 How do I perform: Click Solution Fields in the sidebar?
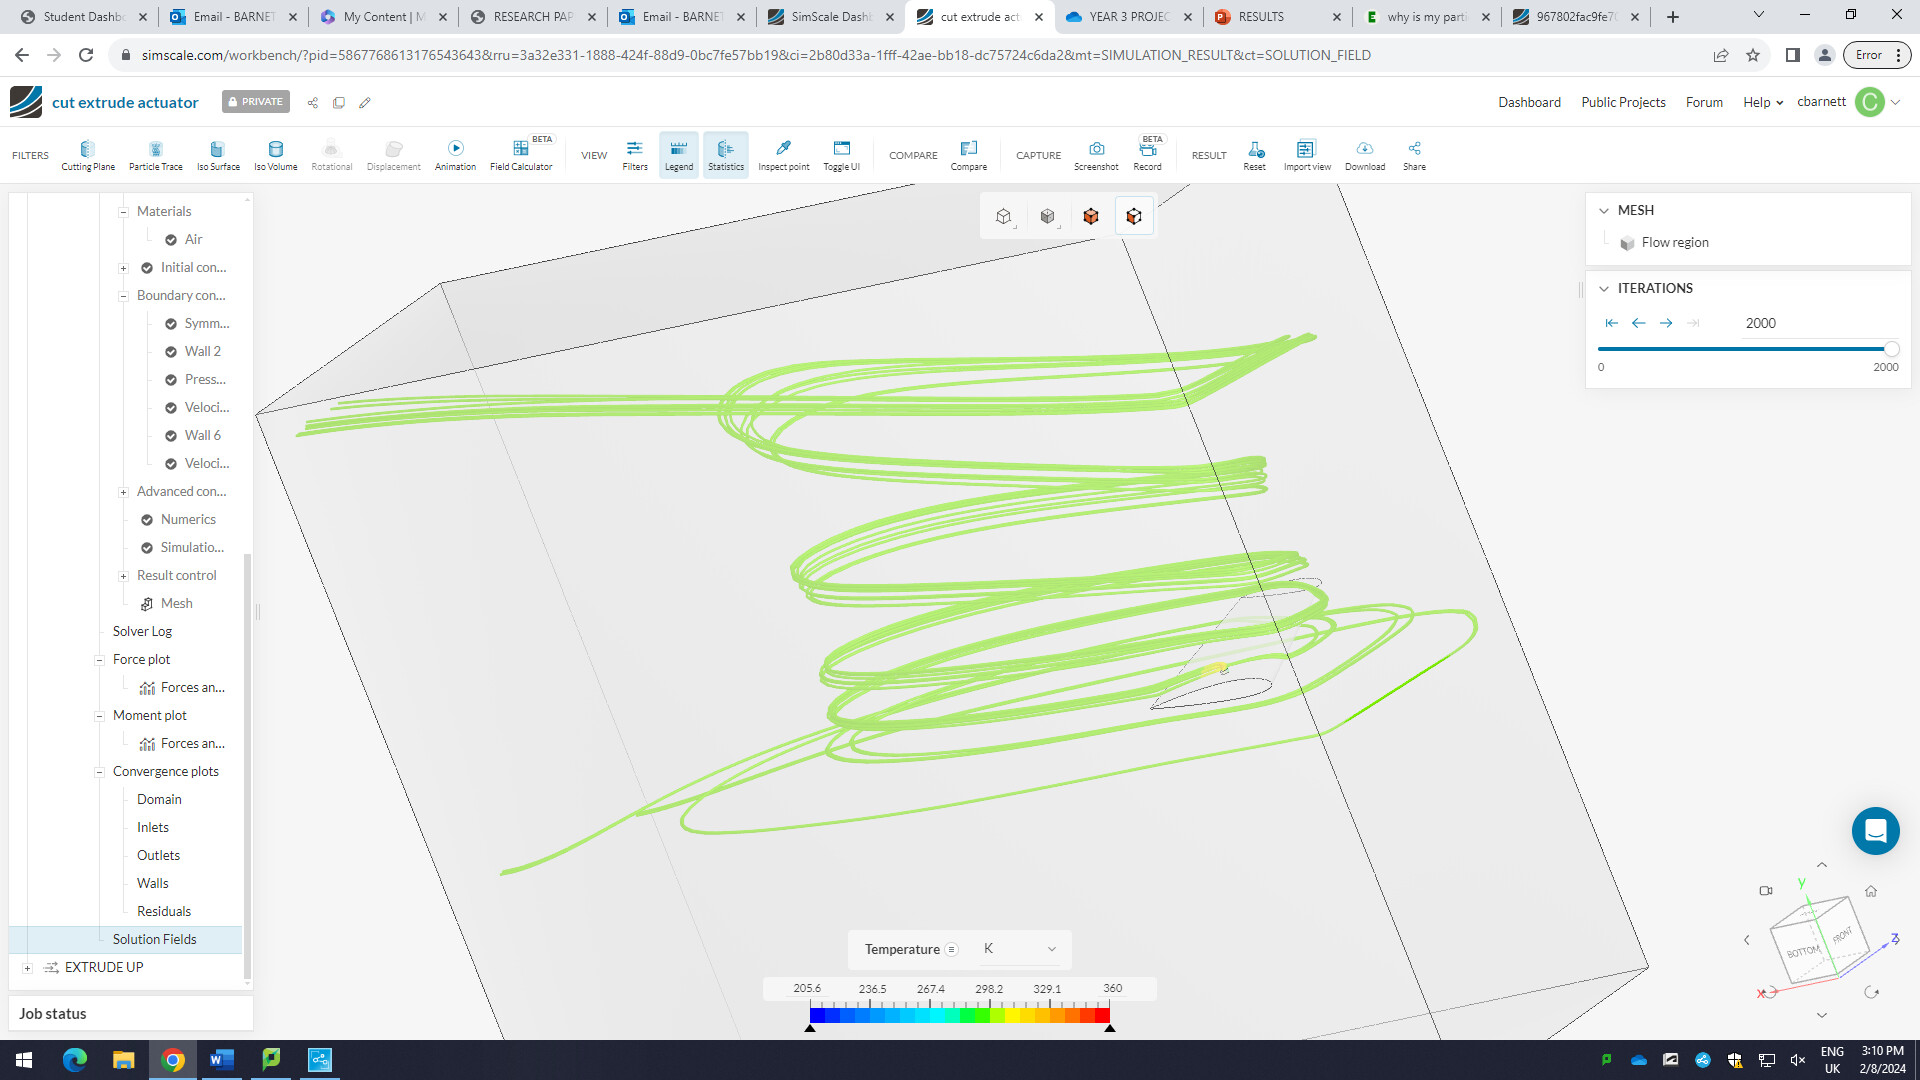(154, 939)
